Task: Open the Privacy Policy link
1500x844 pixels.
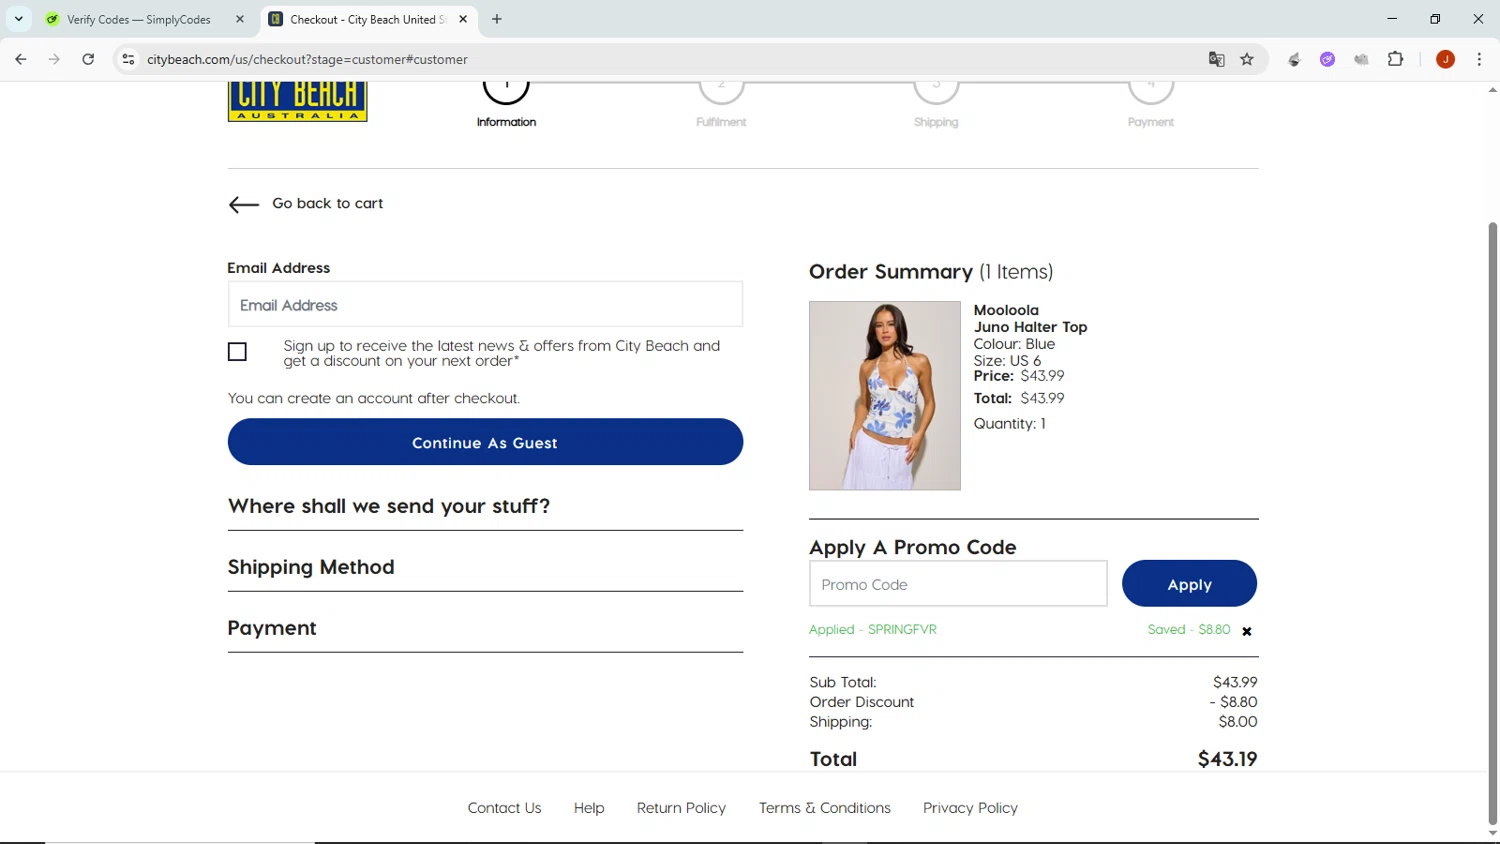Action: tap(970, 808)
